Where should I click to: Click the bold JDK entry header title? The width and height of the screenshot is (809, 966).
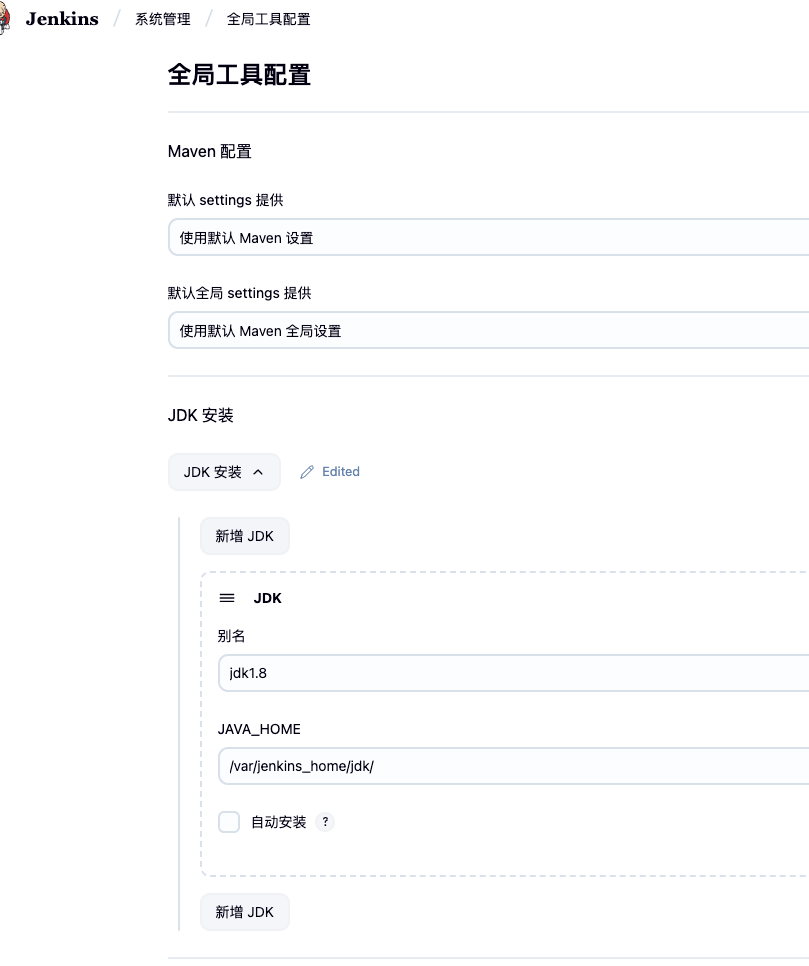[x=267, y=598]
